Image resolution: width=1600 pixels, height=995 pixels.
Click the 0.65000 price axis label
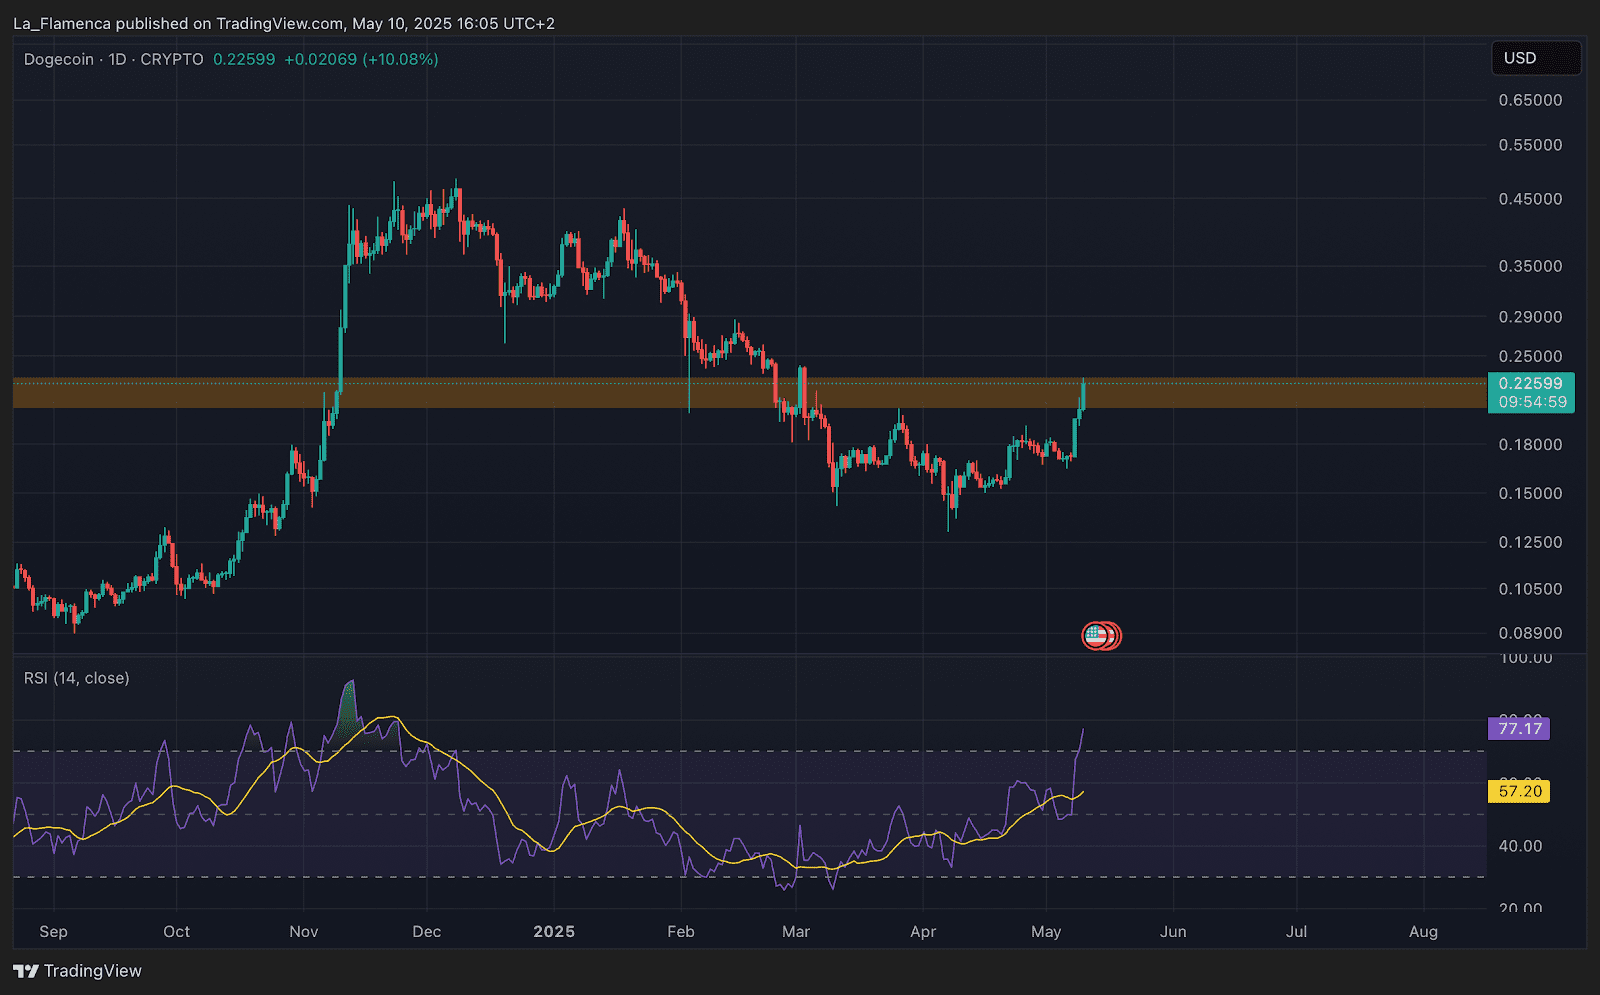click(x=1530, y=100)
